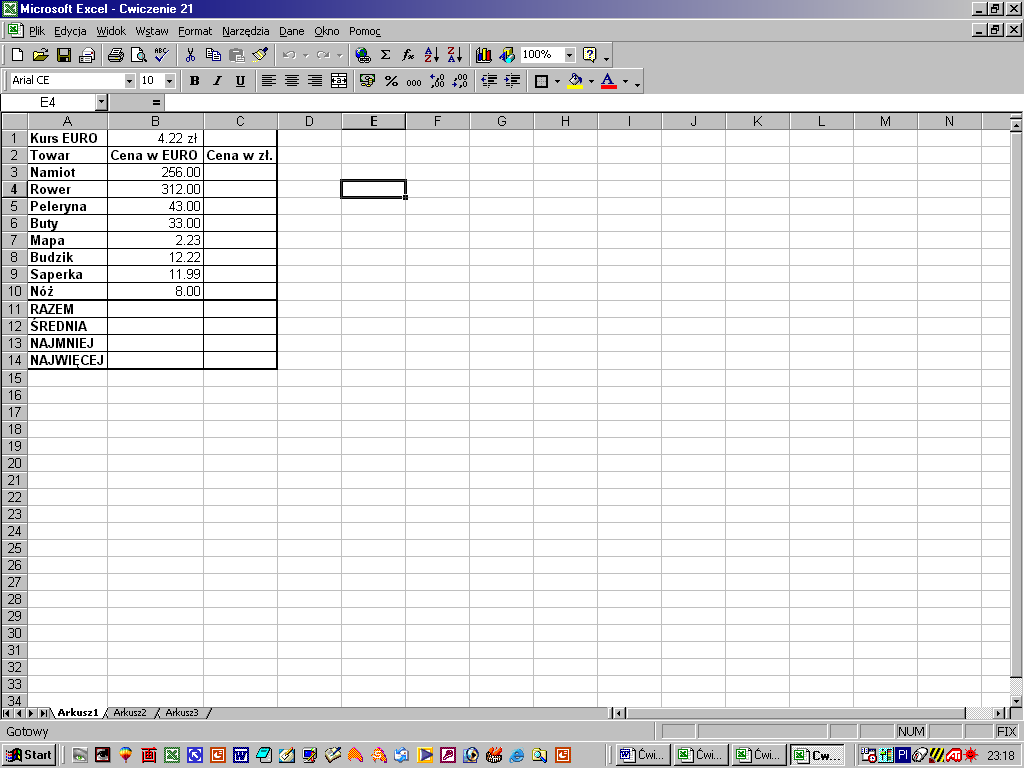This screenshot has height=768, width=1024.
Task: Select the column C header
Action: [x=240, y=122]
